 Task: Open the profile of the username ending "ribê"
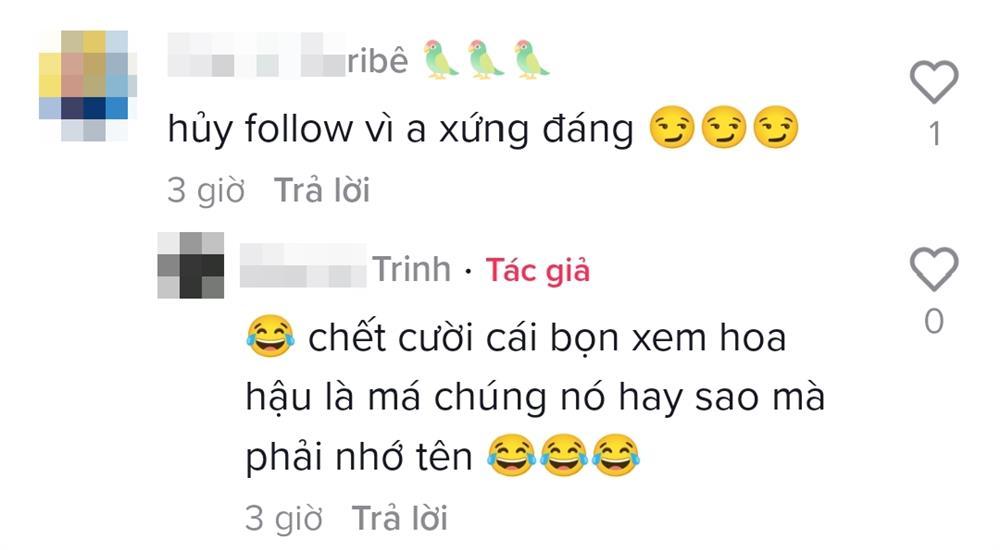point(288,61)
